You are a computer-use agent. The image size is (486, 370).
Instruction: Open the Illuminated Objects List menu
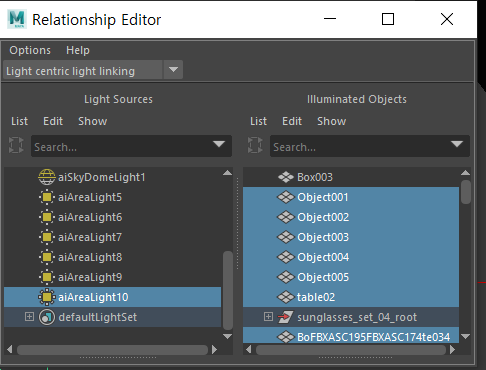(x=258, y=121)
